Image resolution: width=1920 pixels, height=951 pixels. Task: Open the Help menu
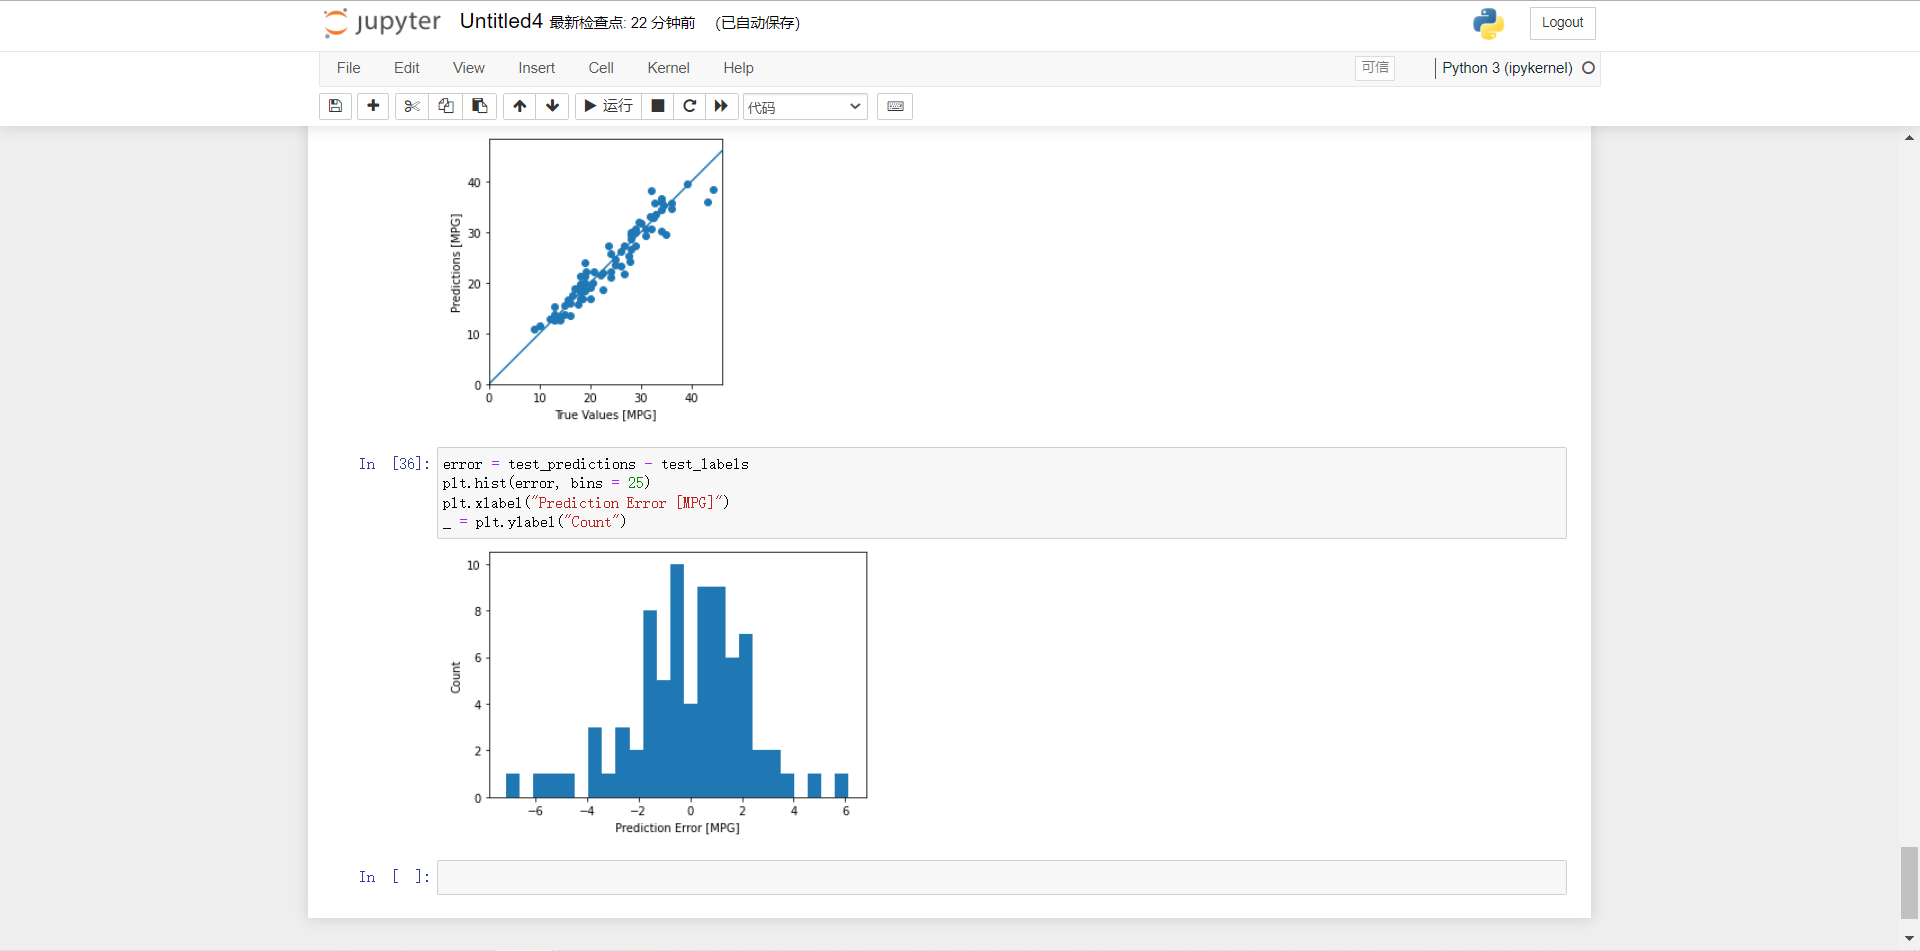(x=739, y=68)
